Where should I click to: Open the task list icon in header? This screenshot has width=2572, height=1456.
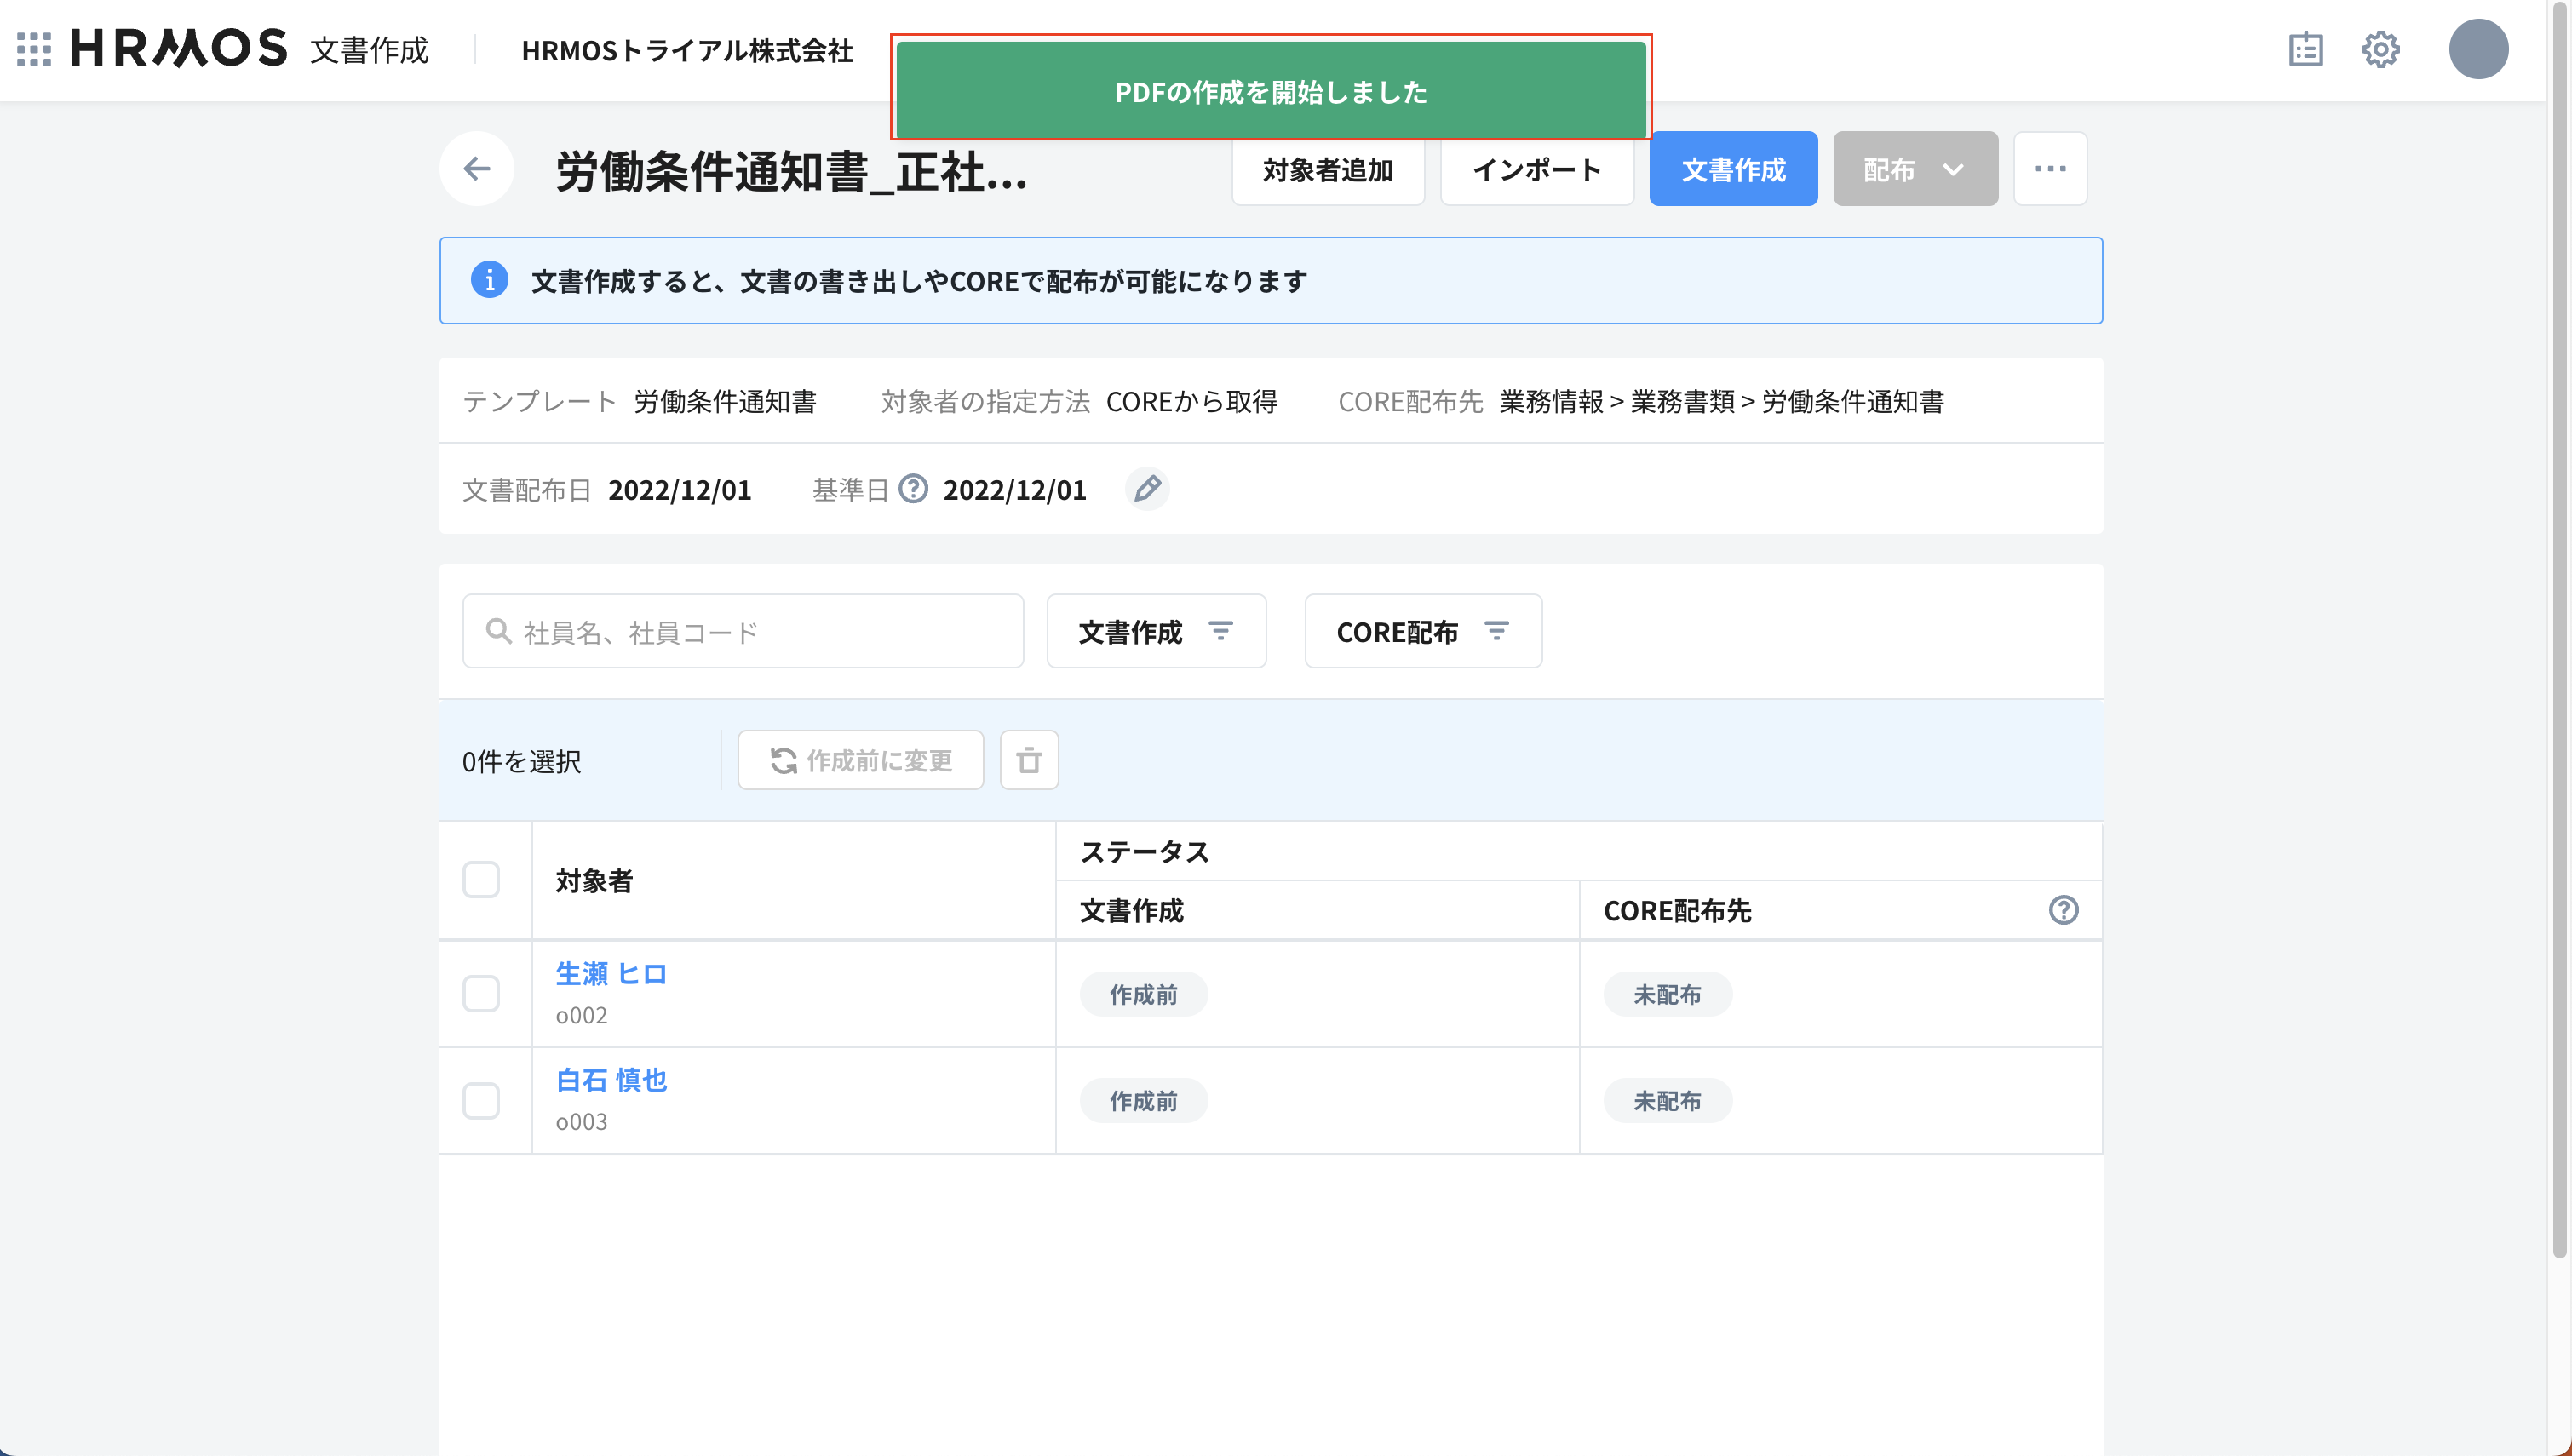pos(2305,49)
